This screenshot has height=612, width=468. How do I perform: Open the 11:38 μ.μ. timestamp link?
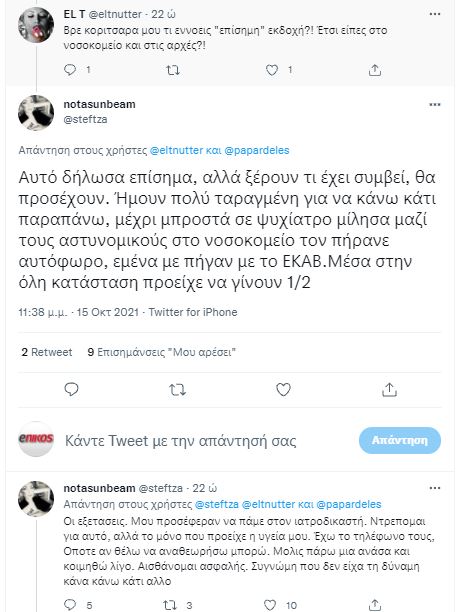tap(43, 312)
